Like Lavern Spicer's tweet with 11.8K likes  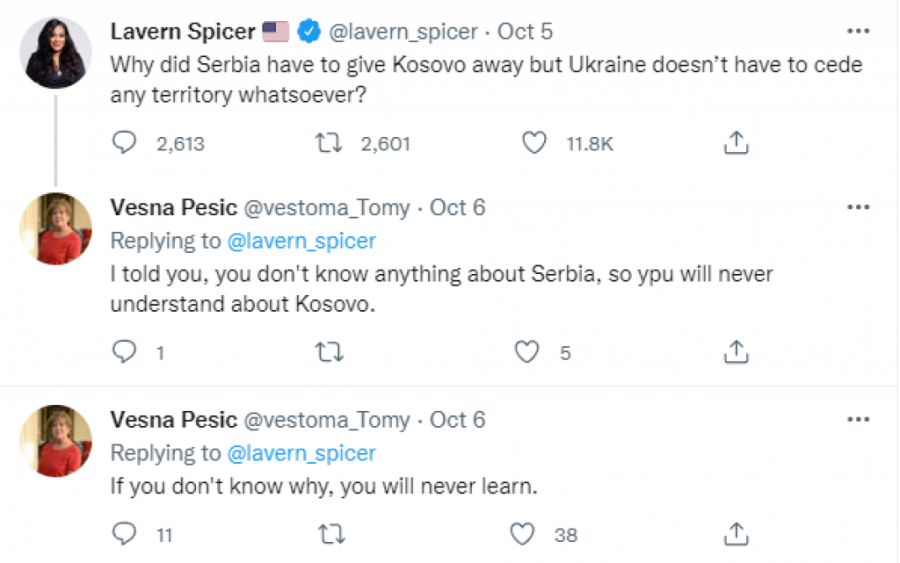(535, 144)
